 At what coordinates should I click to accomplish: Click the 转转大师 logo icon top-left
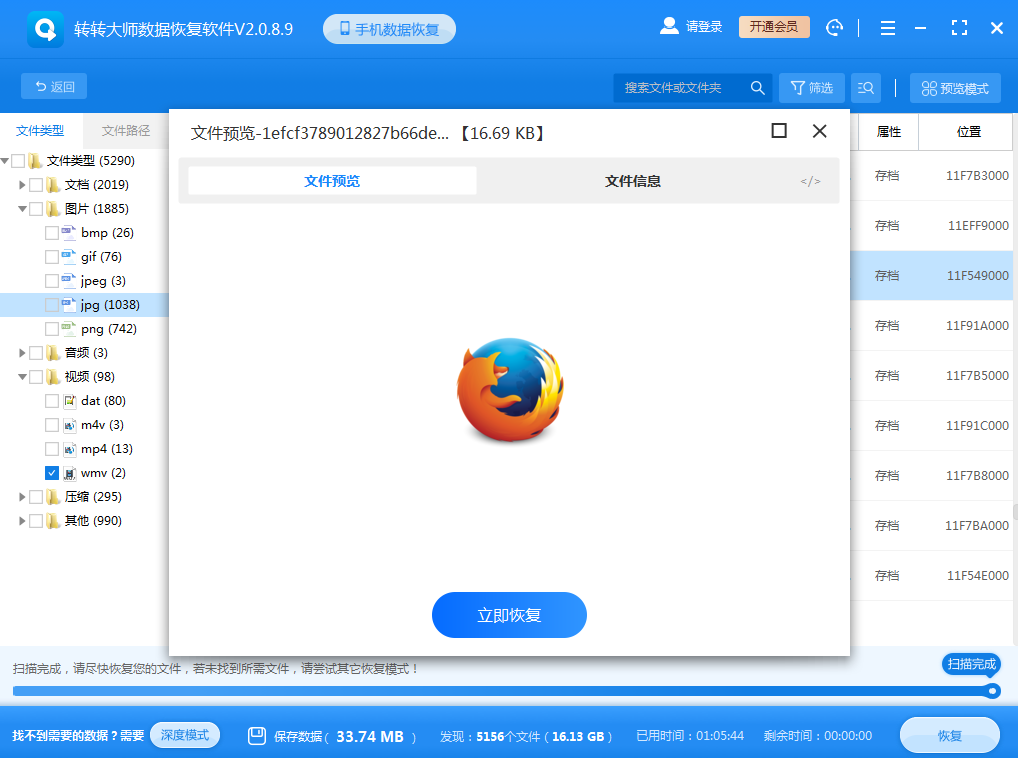pos(41,27)
